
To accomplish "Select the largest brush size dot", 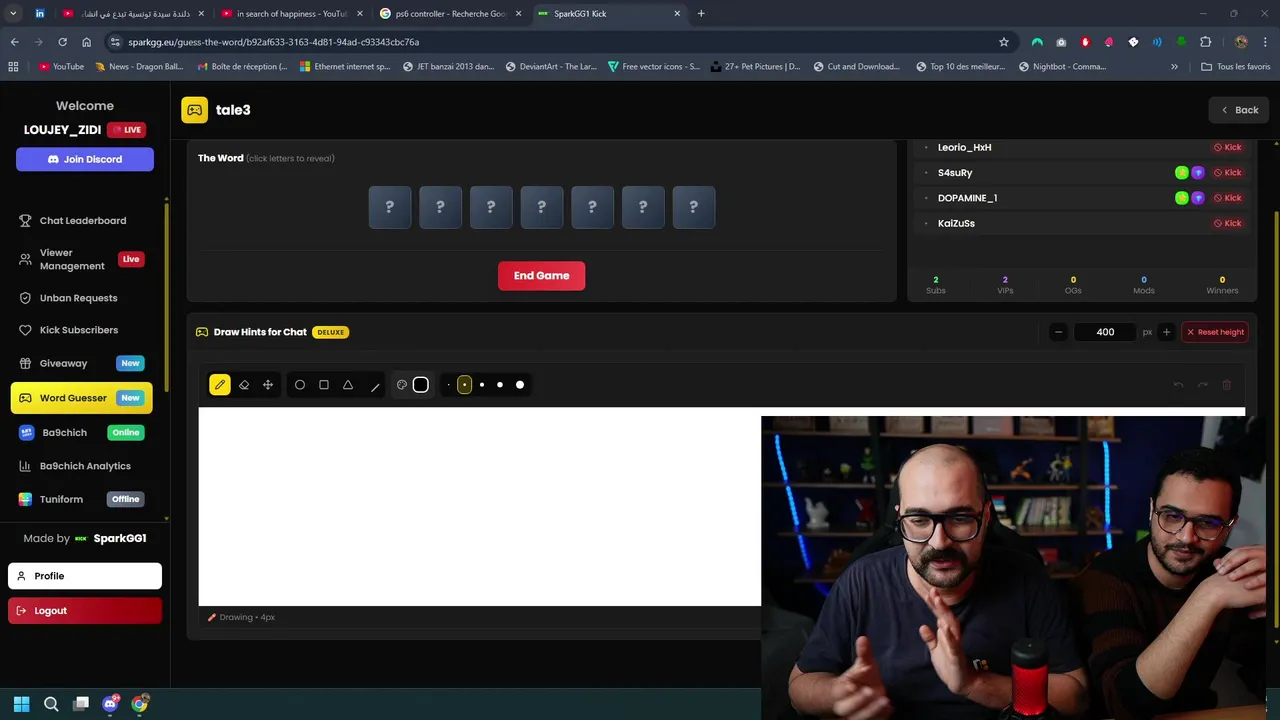I will pos(520,385).
